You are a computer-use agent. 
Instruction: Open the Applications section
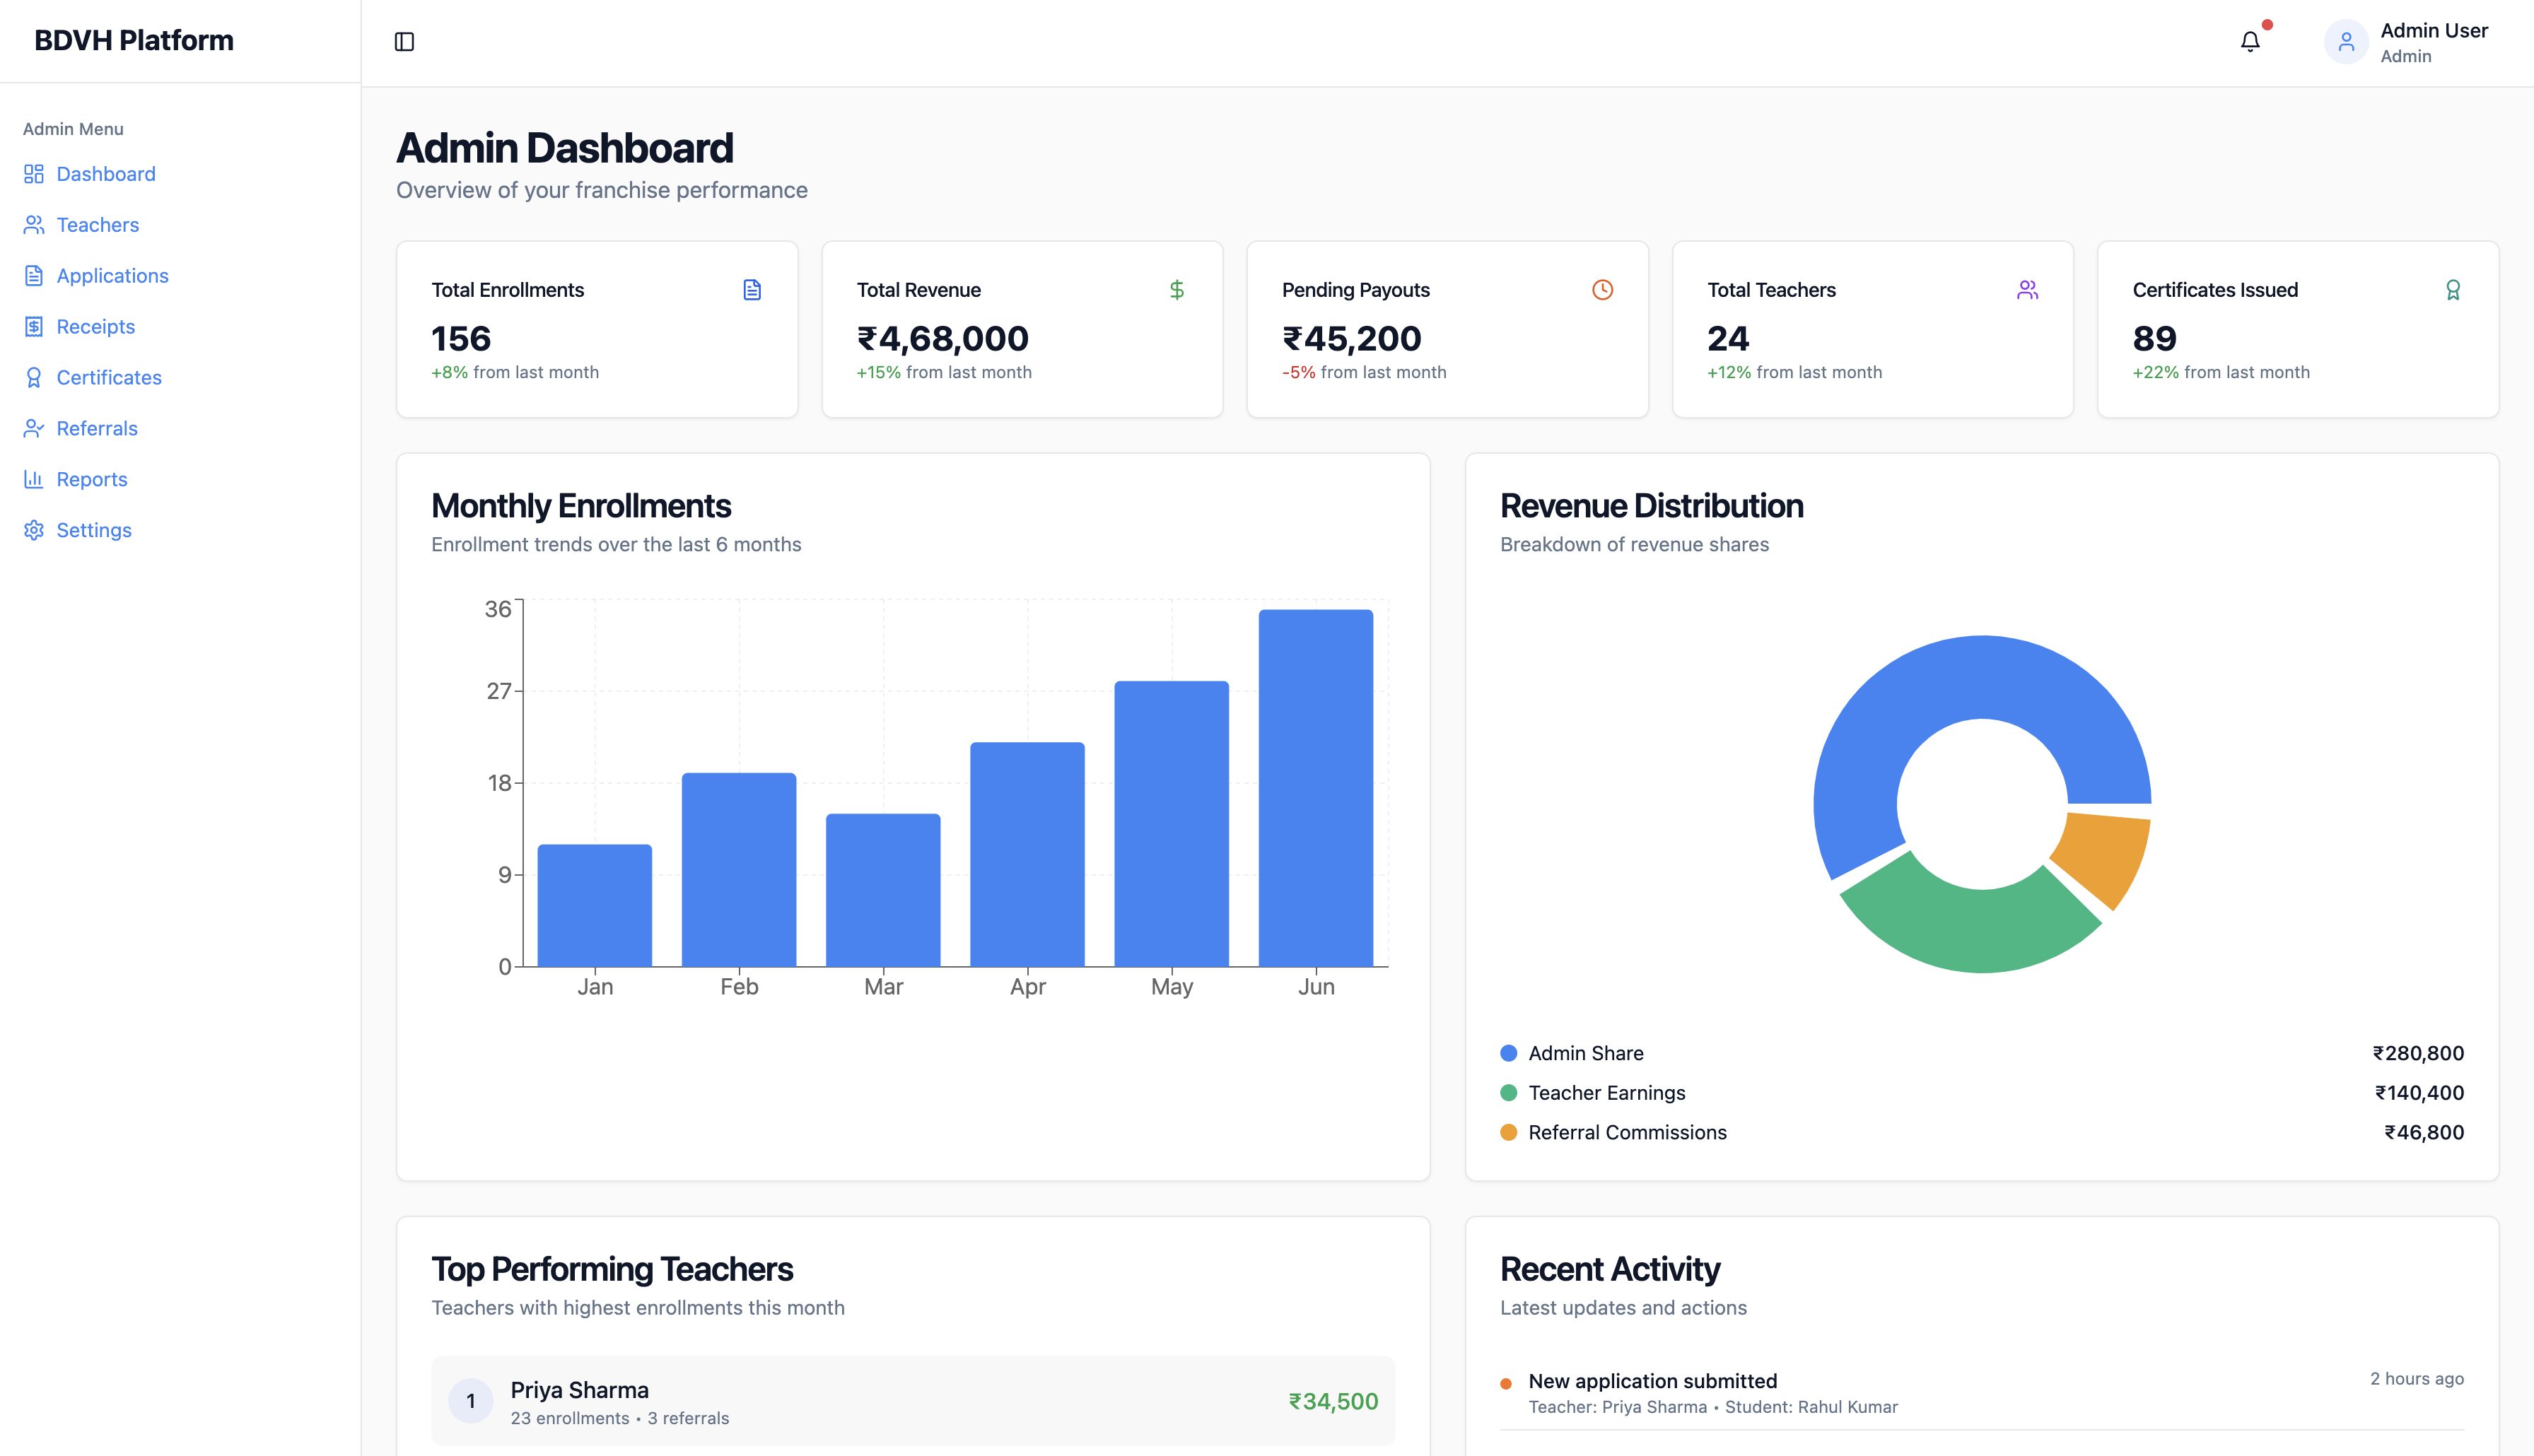[112, 275]
